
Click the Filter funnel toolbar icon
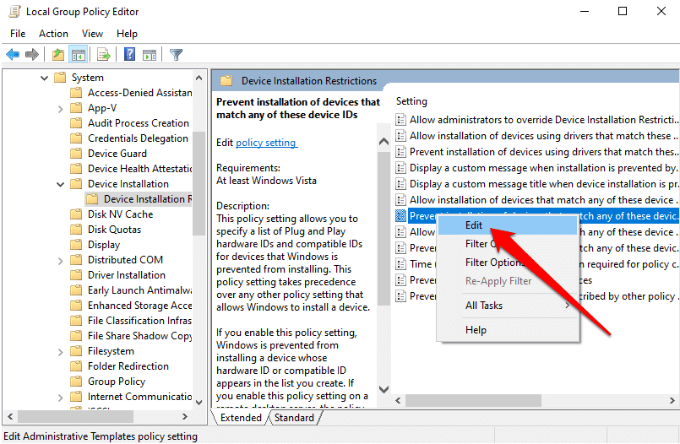coord(176,55)
